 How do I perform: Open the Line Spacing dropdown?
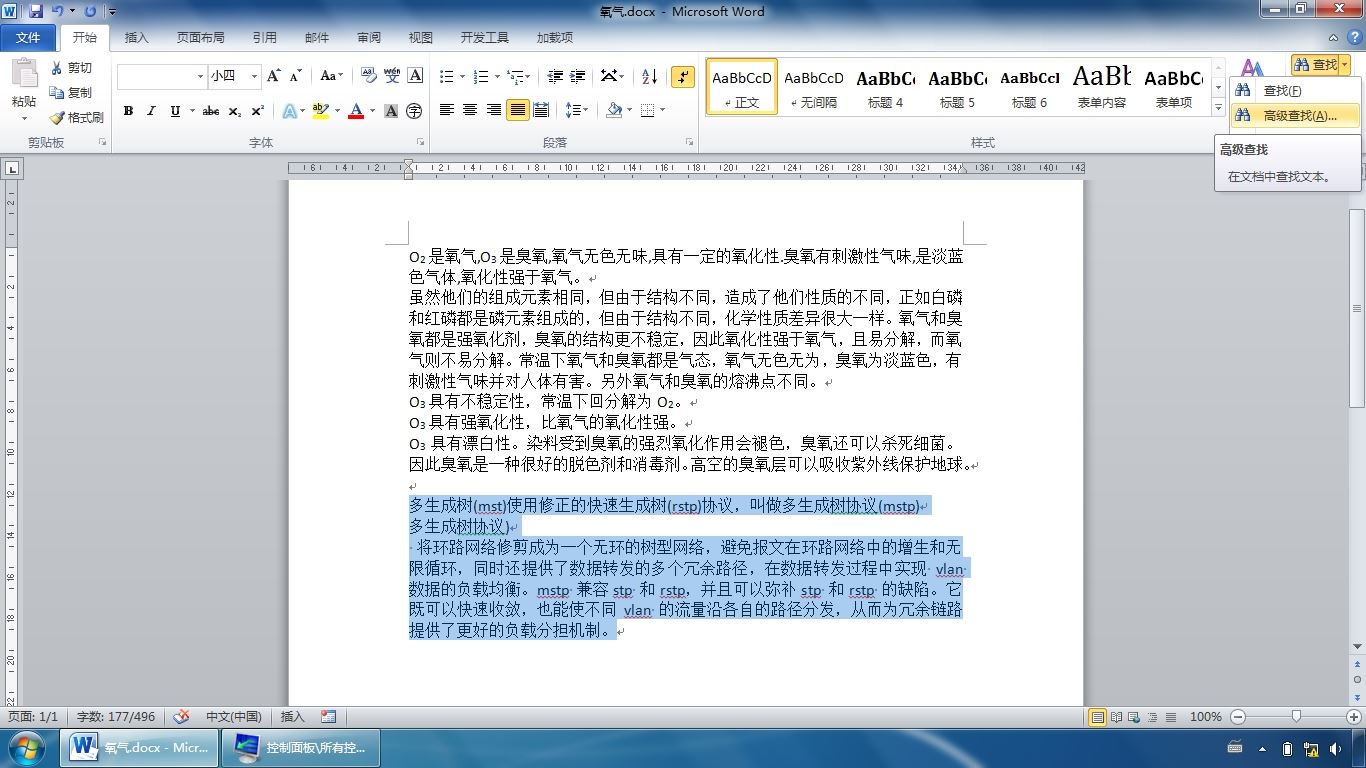pos(577,110)
